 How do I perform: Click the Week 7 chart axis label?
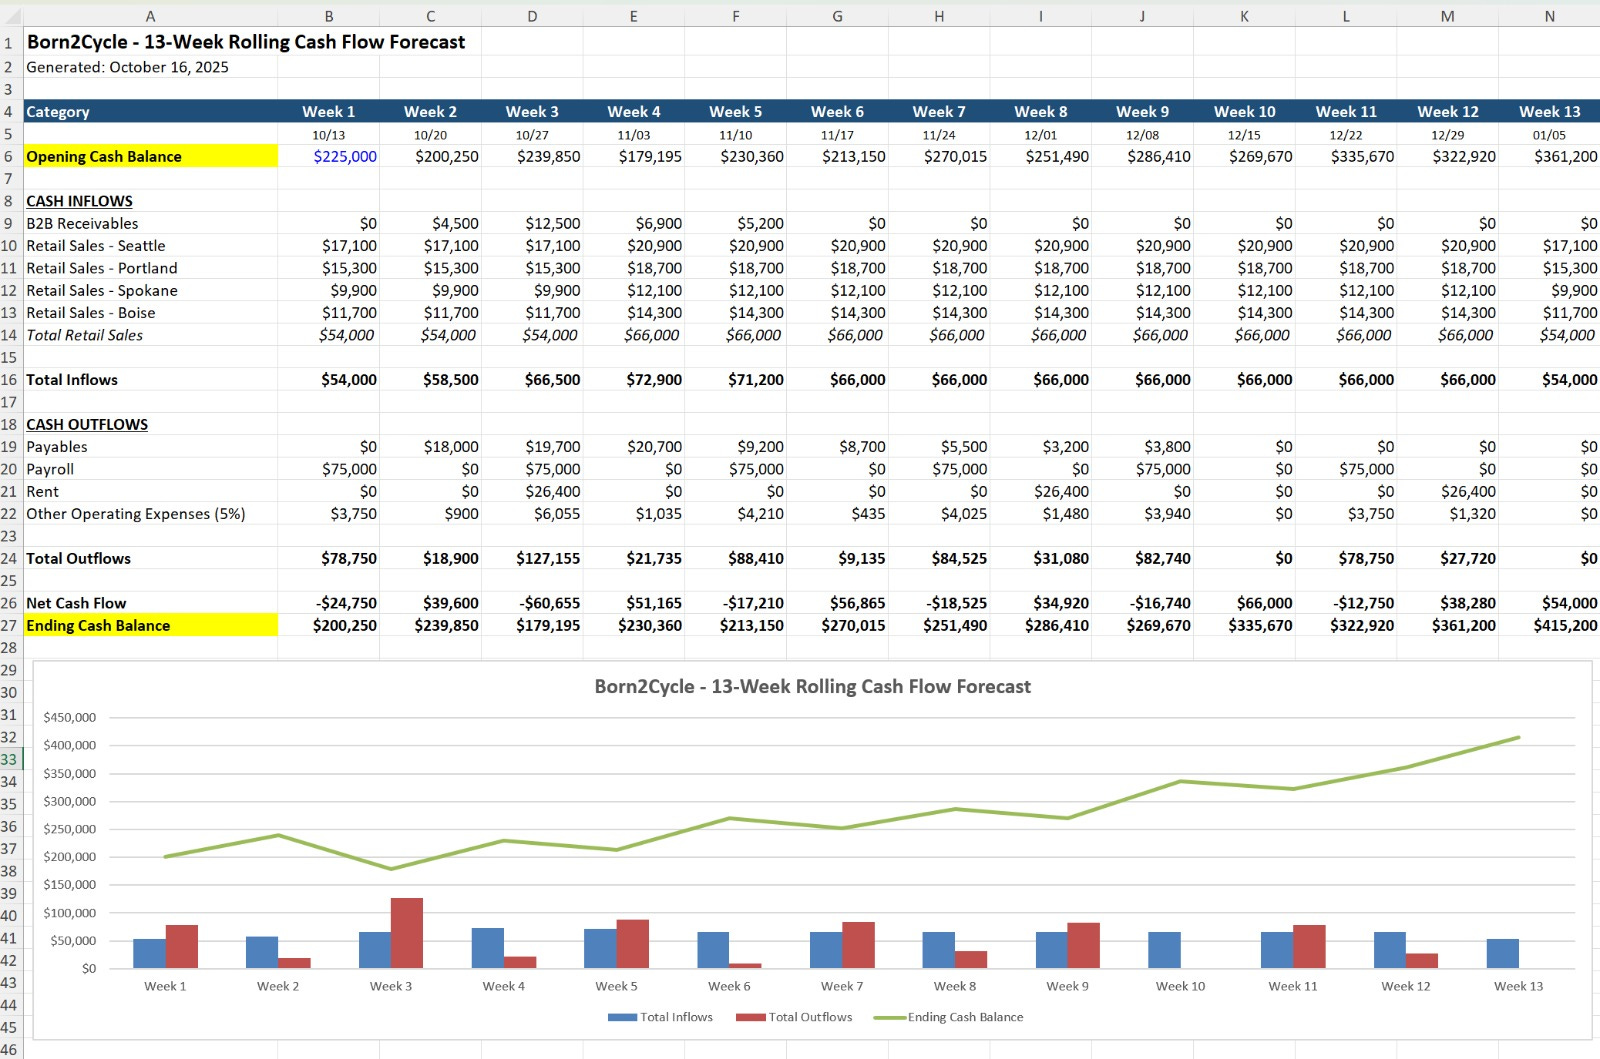[842, 986]
